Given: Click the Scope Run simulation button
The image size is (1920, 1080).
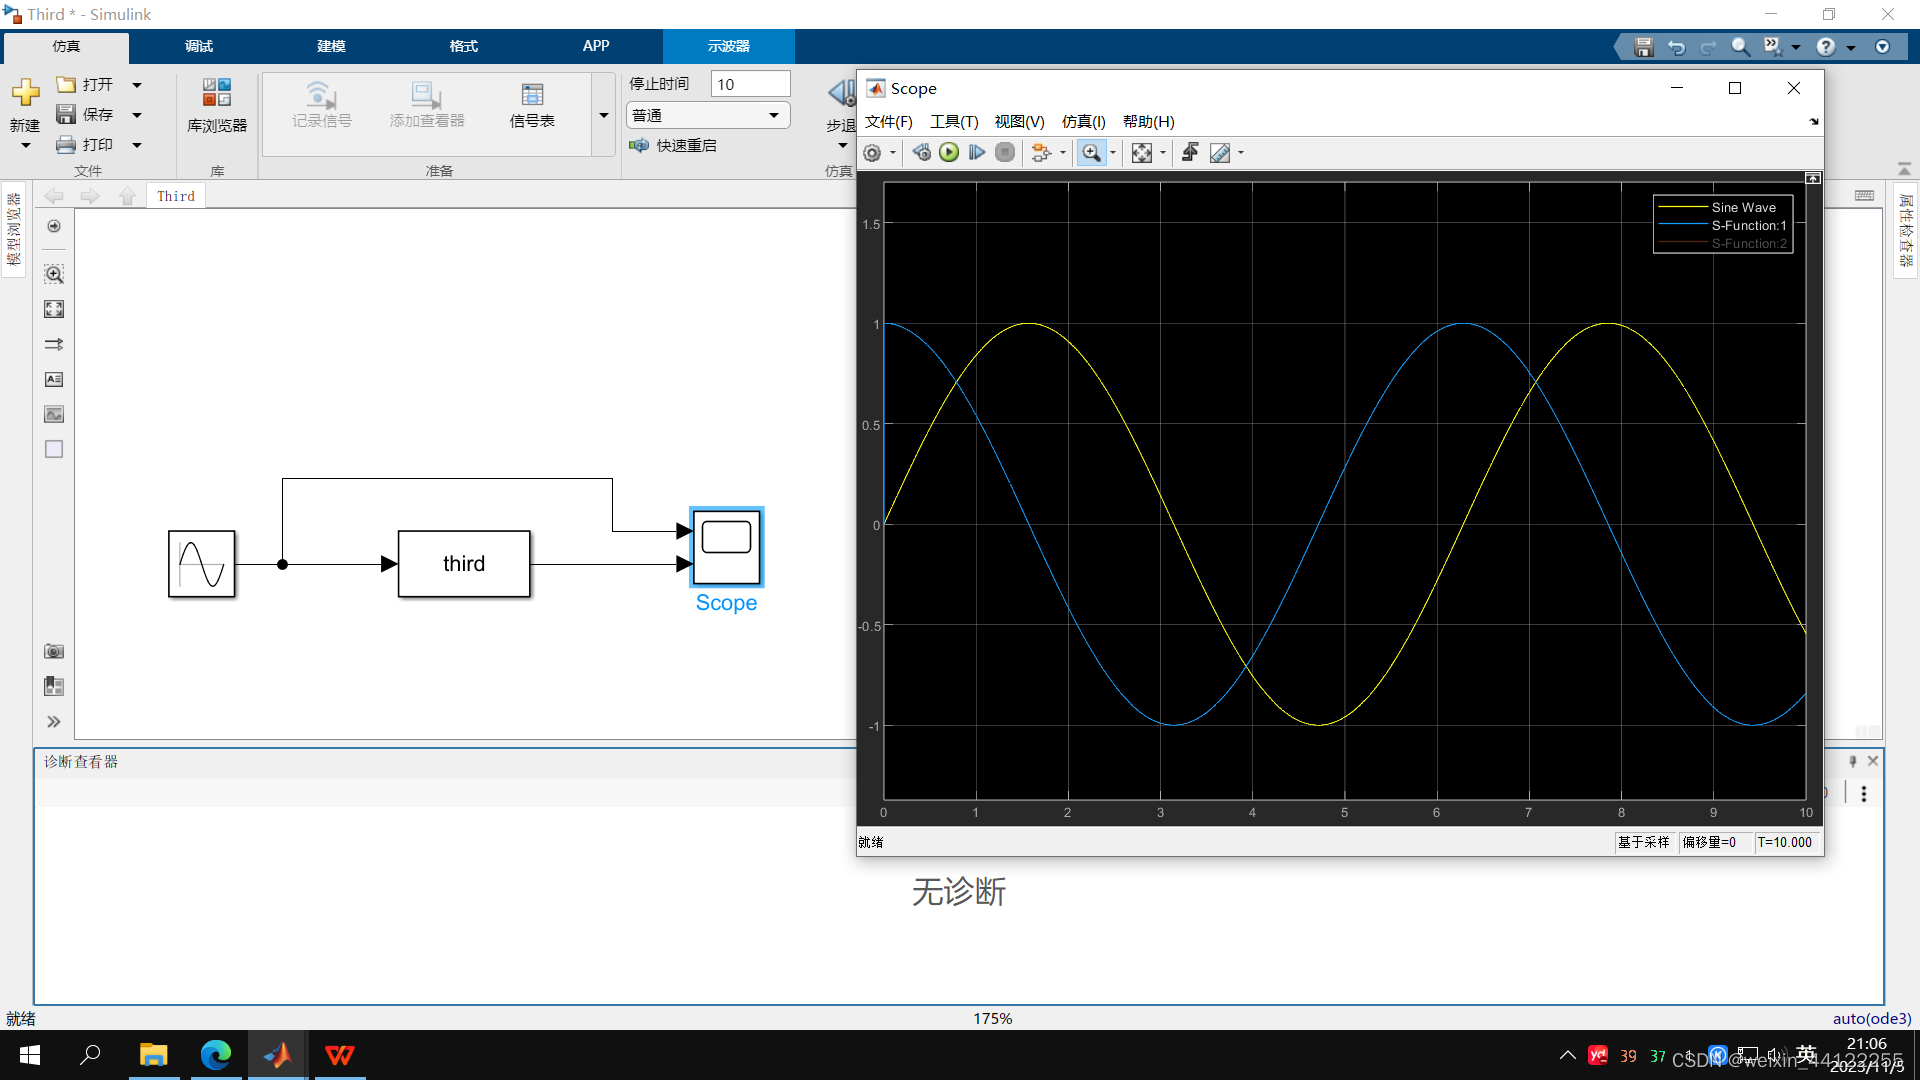Looking at the screenshot, I should [x=949, y=152].
